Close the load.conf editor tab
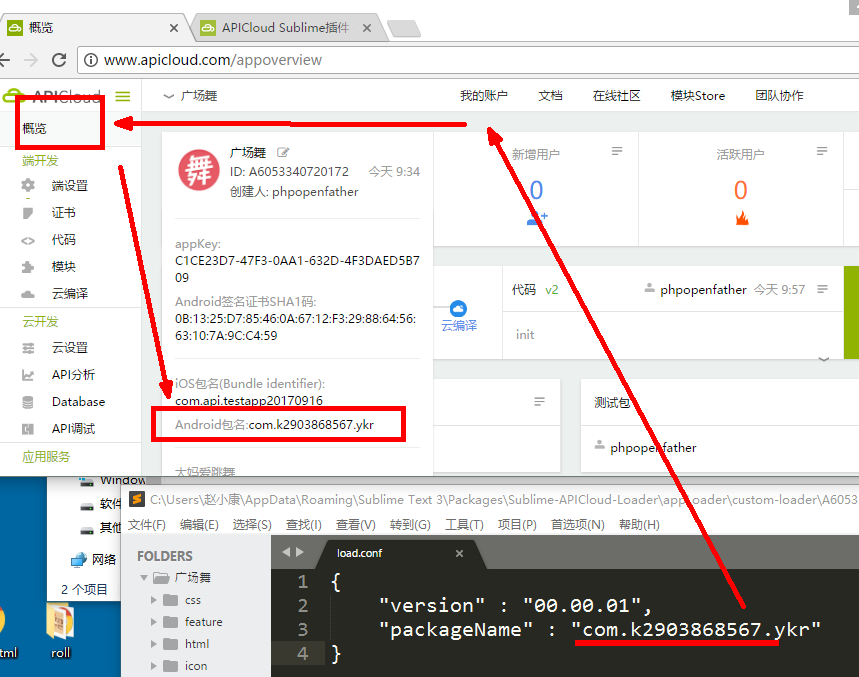The image size is (859, 677). point(460,553)
